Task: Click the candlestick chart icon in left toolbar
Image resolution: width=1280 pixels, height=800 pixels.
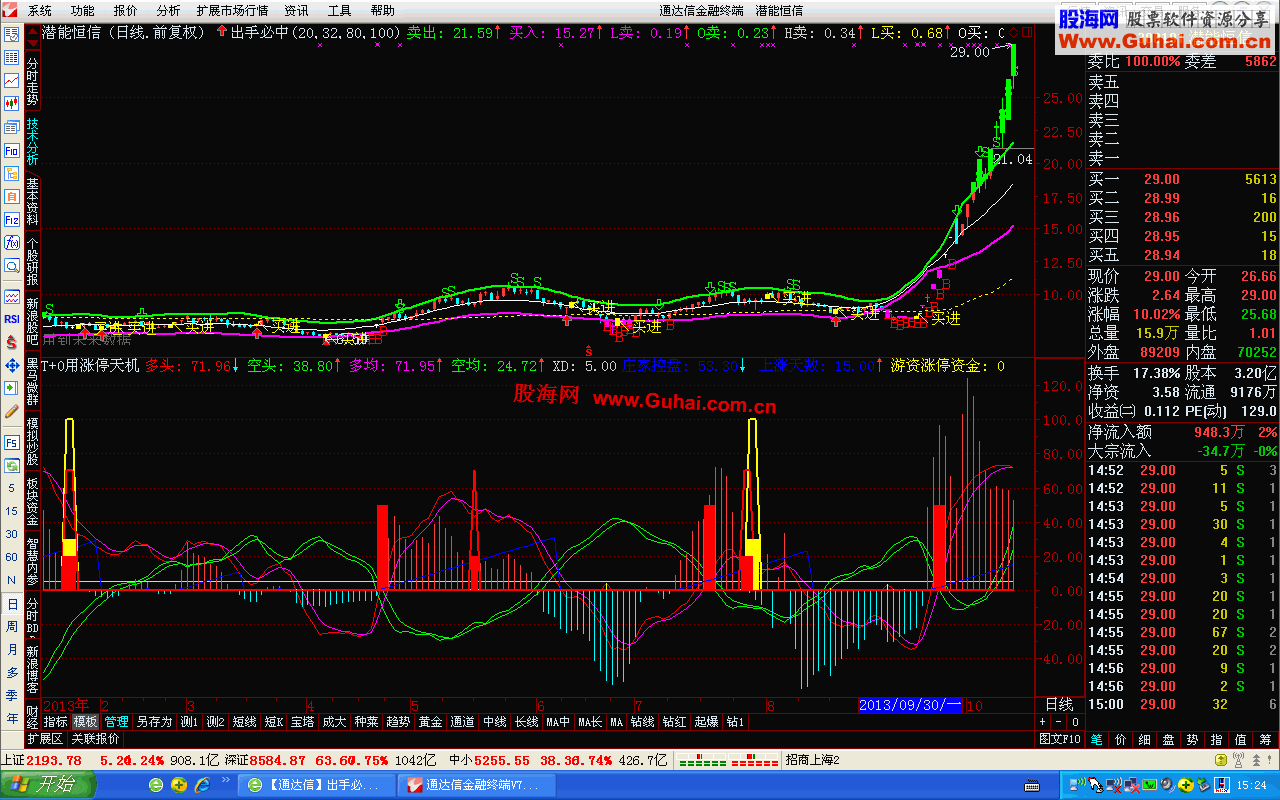Action: coord(12,103)
